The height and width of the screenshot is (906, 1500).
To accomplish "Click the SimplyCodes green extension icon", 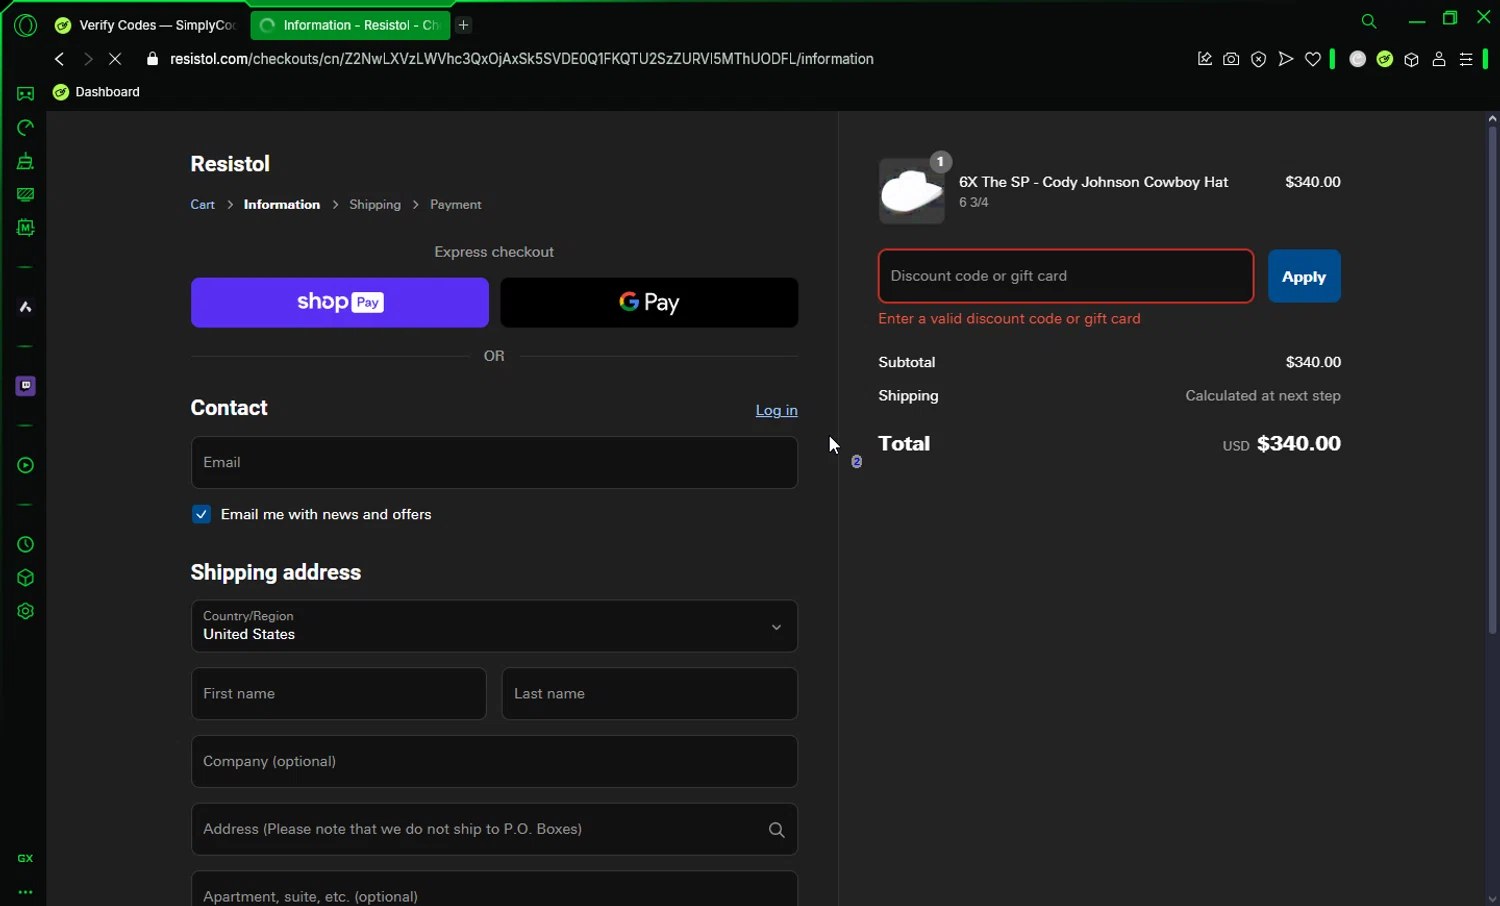I will click(x=1385, y=59).
